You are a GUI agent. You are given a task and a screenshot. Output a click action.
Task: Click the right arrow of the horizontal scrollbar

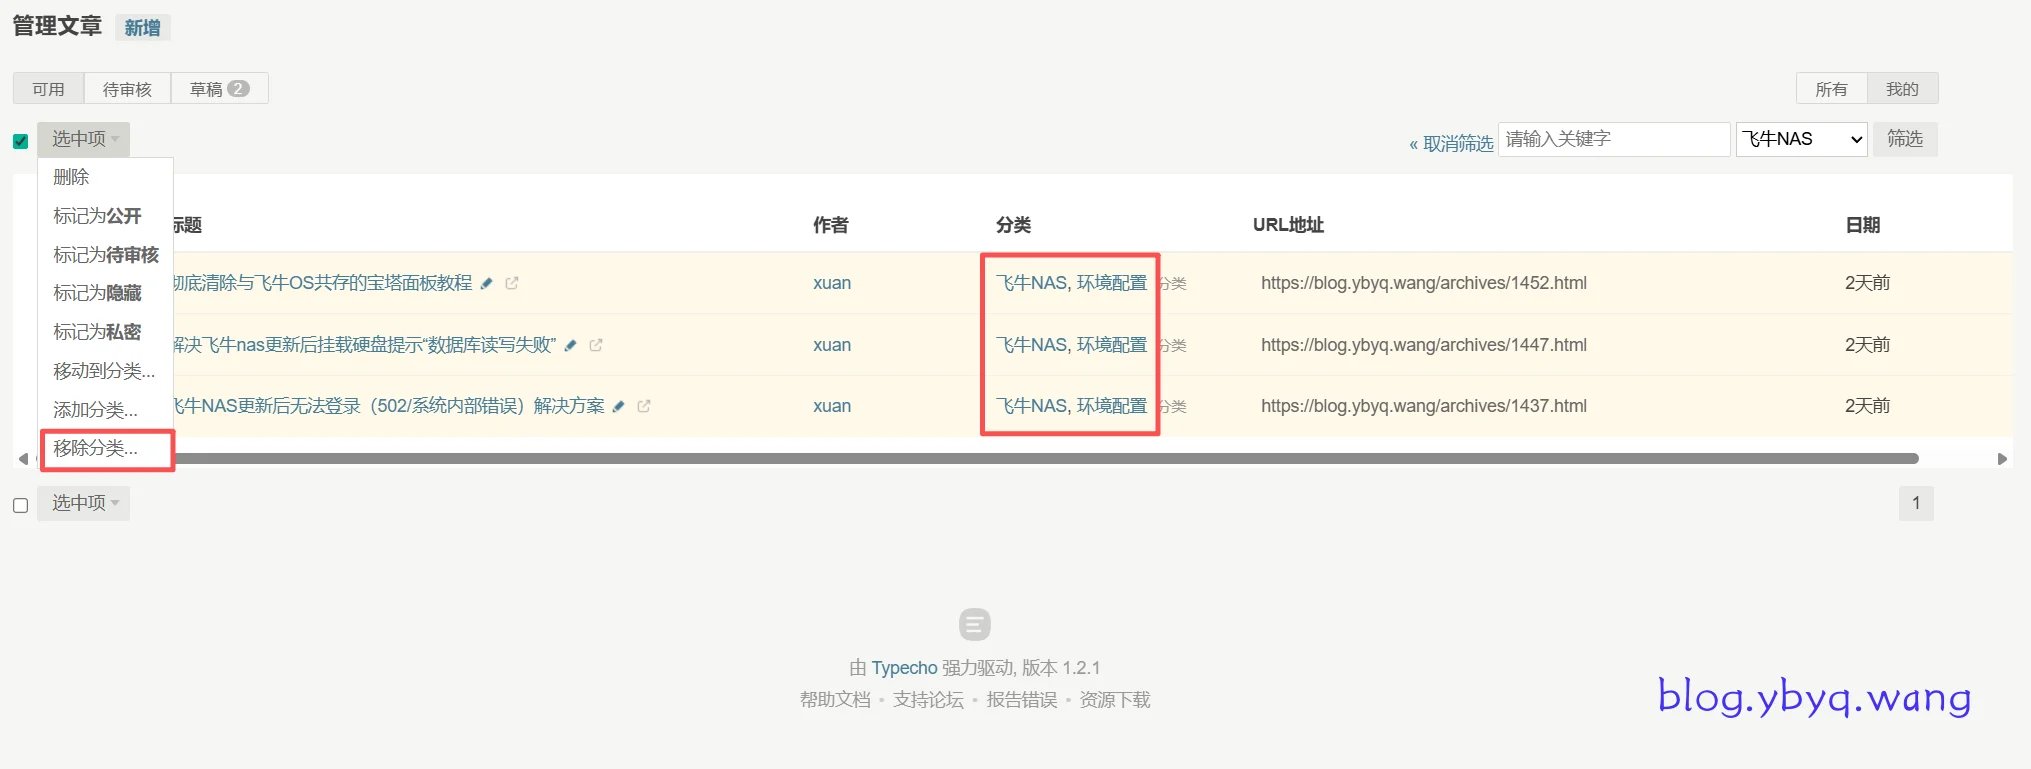2002,459
